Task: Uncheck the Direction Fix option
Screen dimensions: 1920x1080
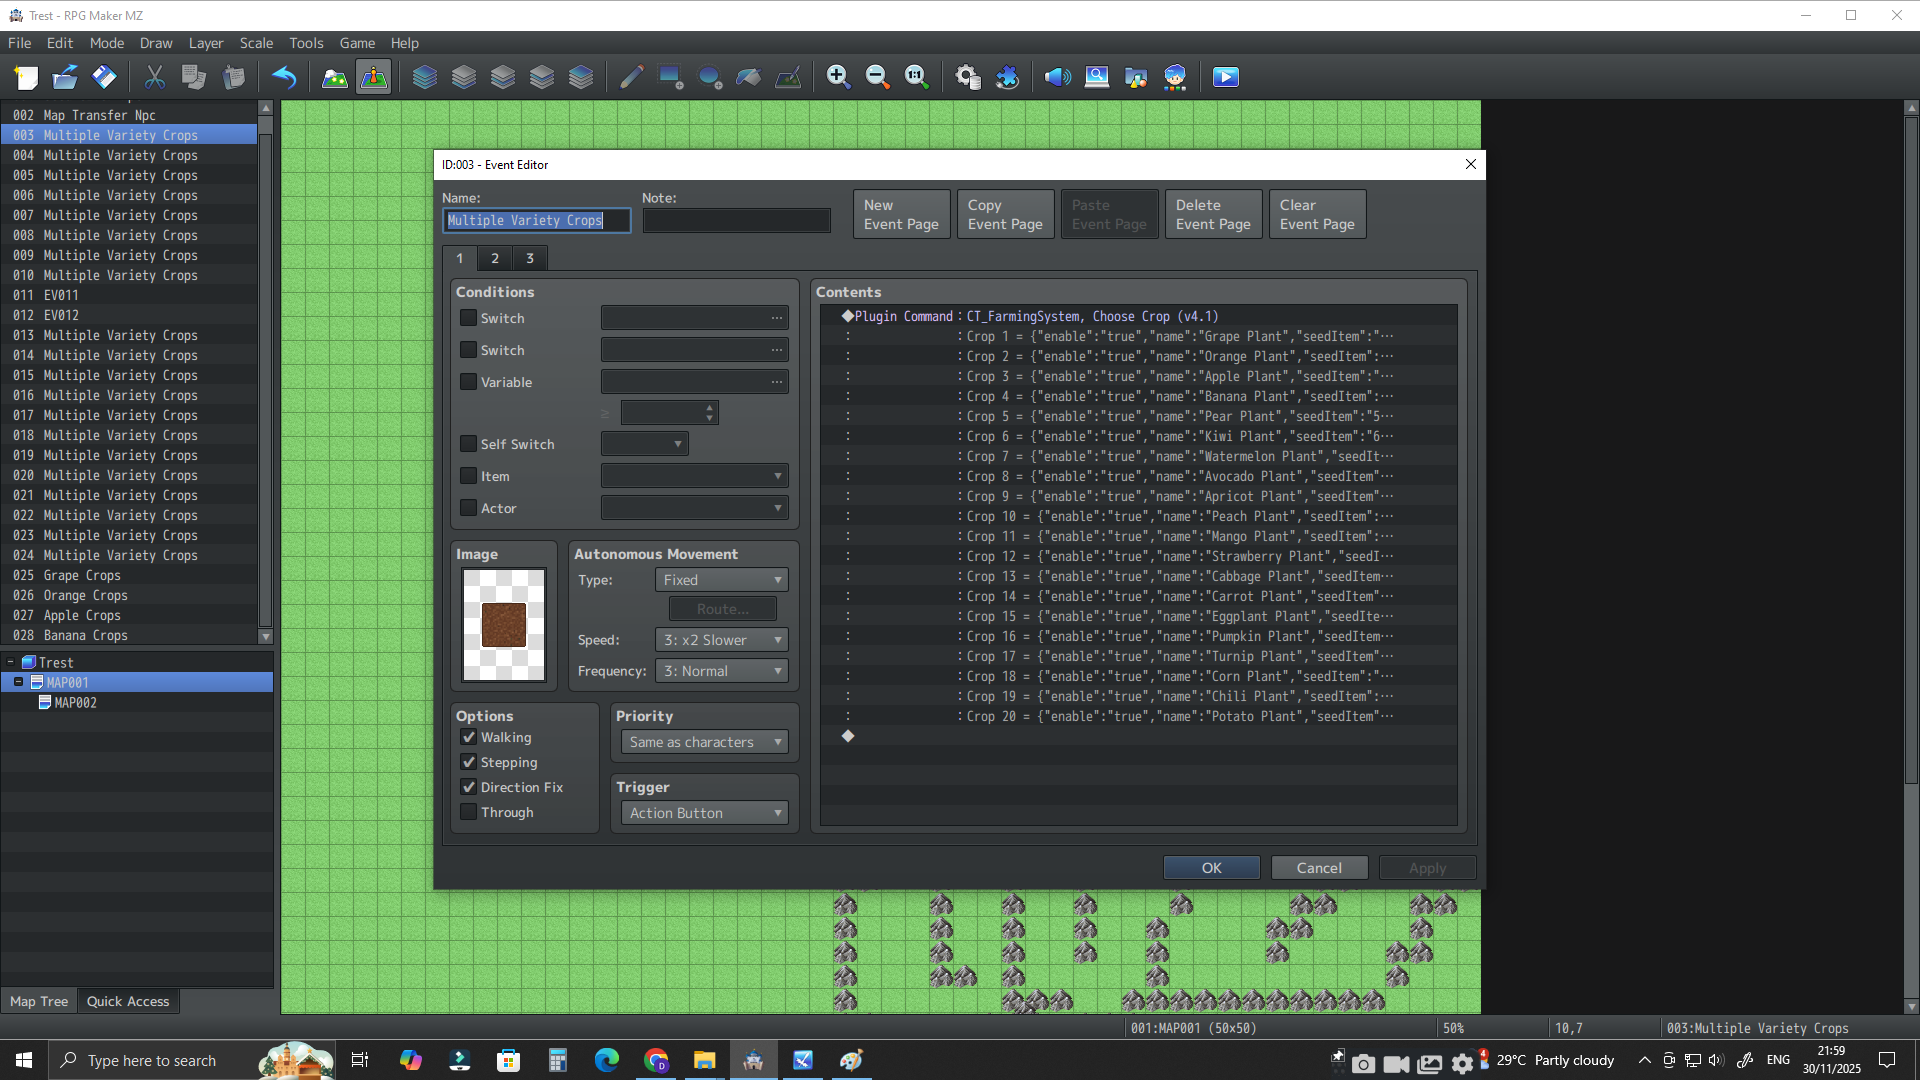Action: pos(468,787)
